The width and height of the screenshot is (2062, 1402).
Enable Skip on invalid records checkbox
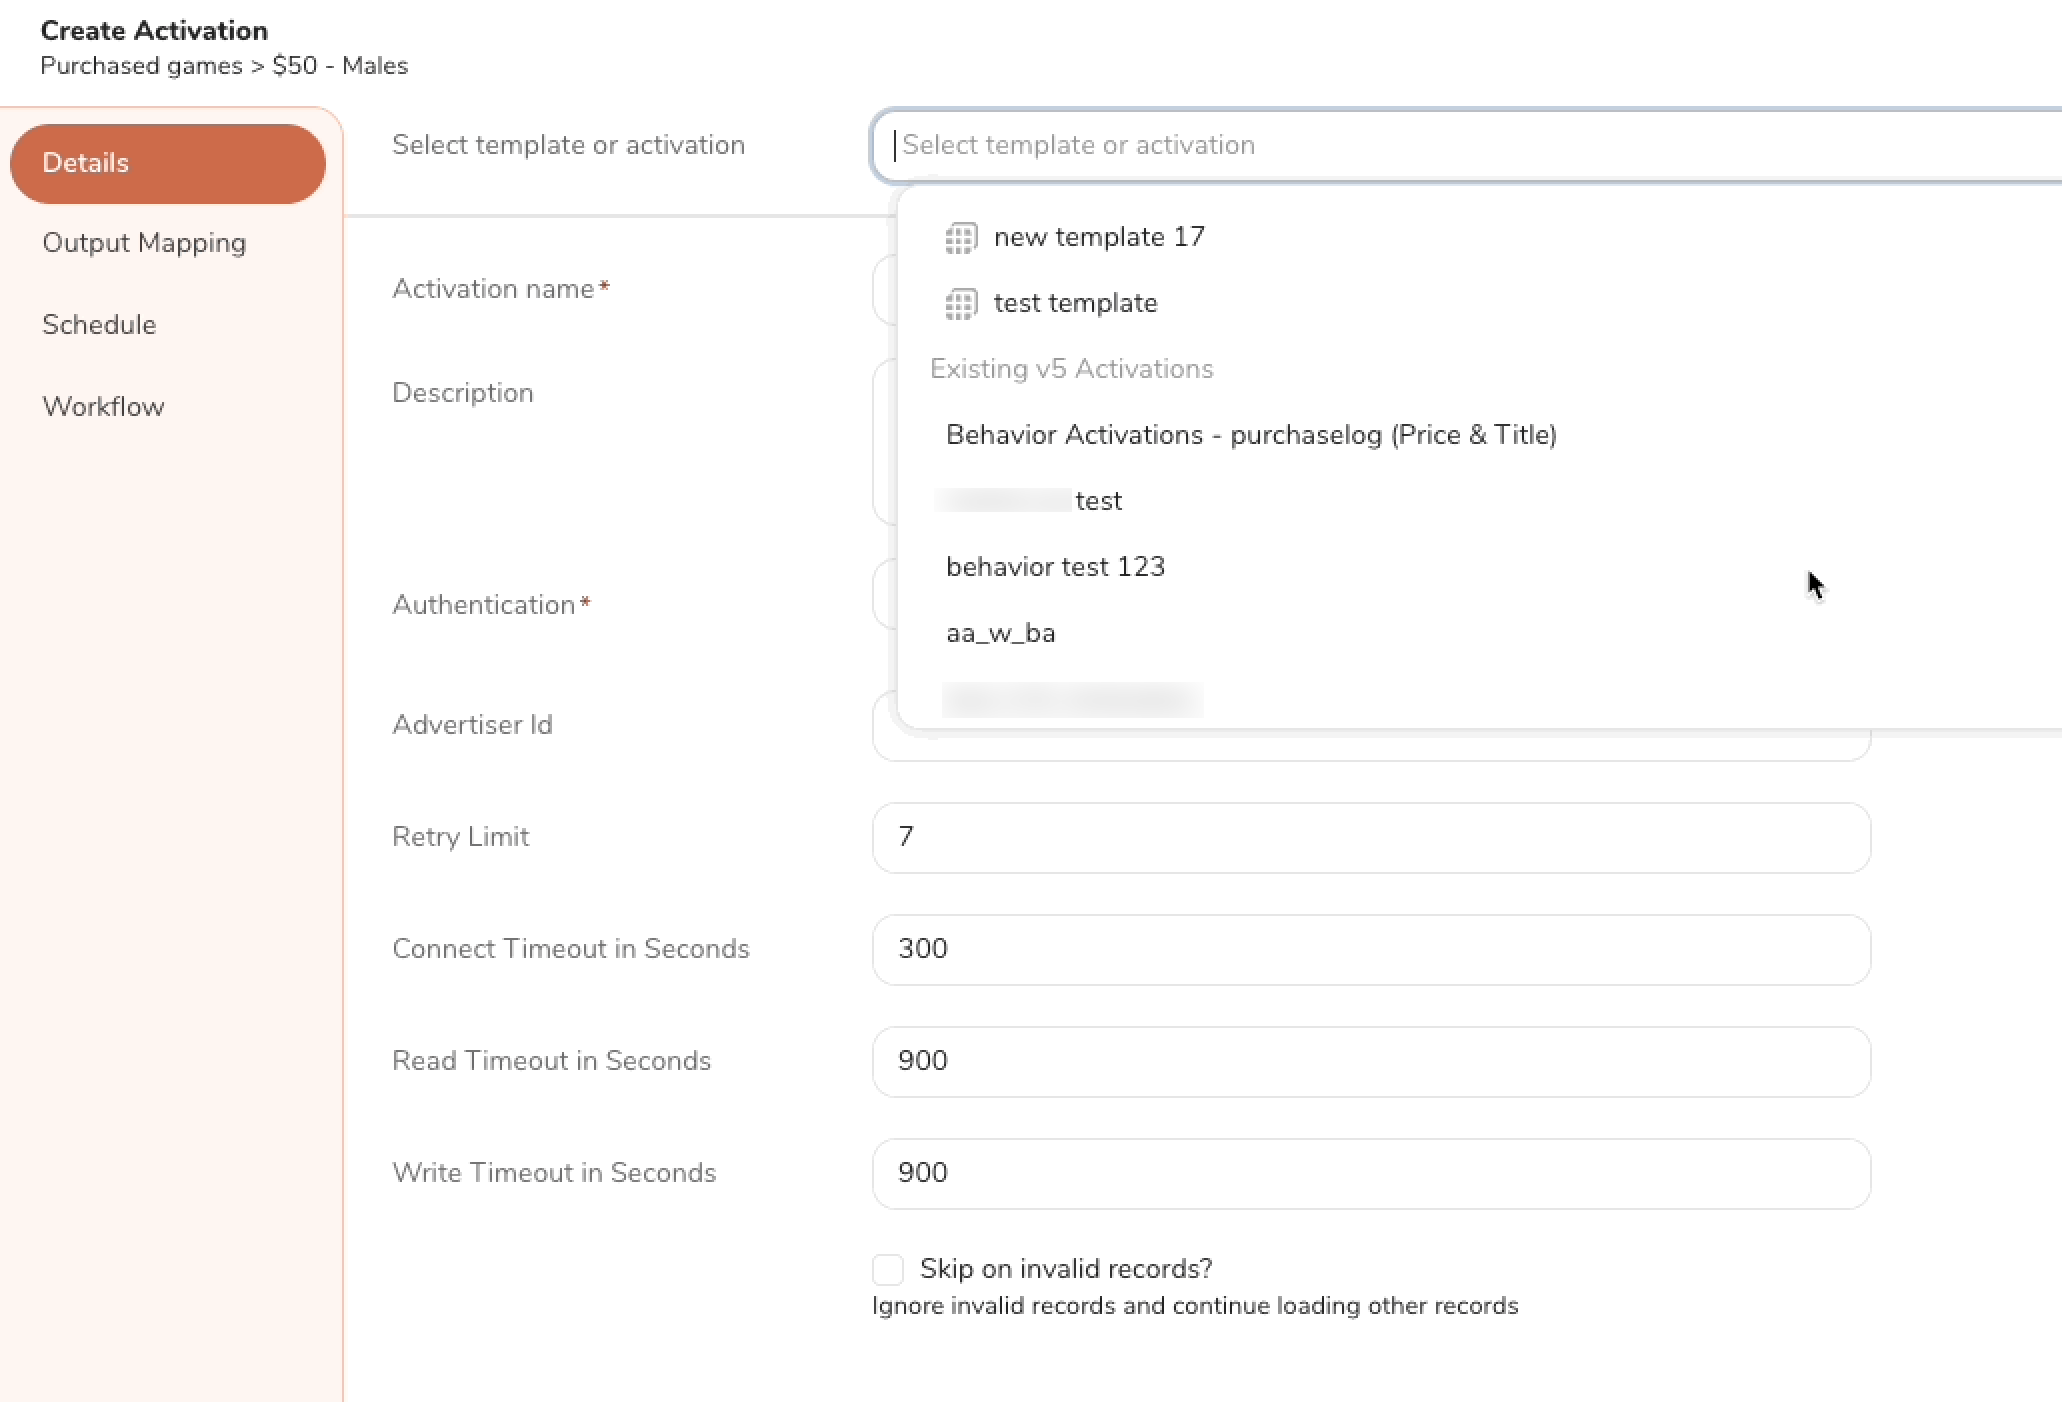point(888,1269)
